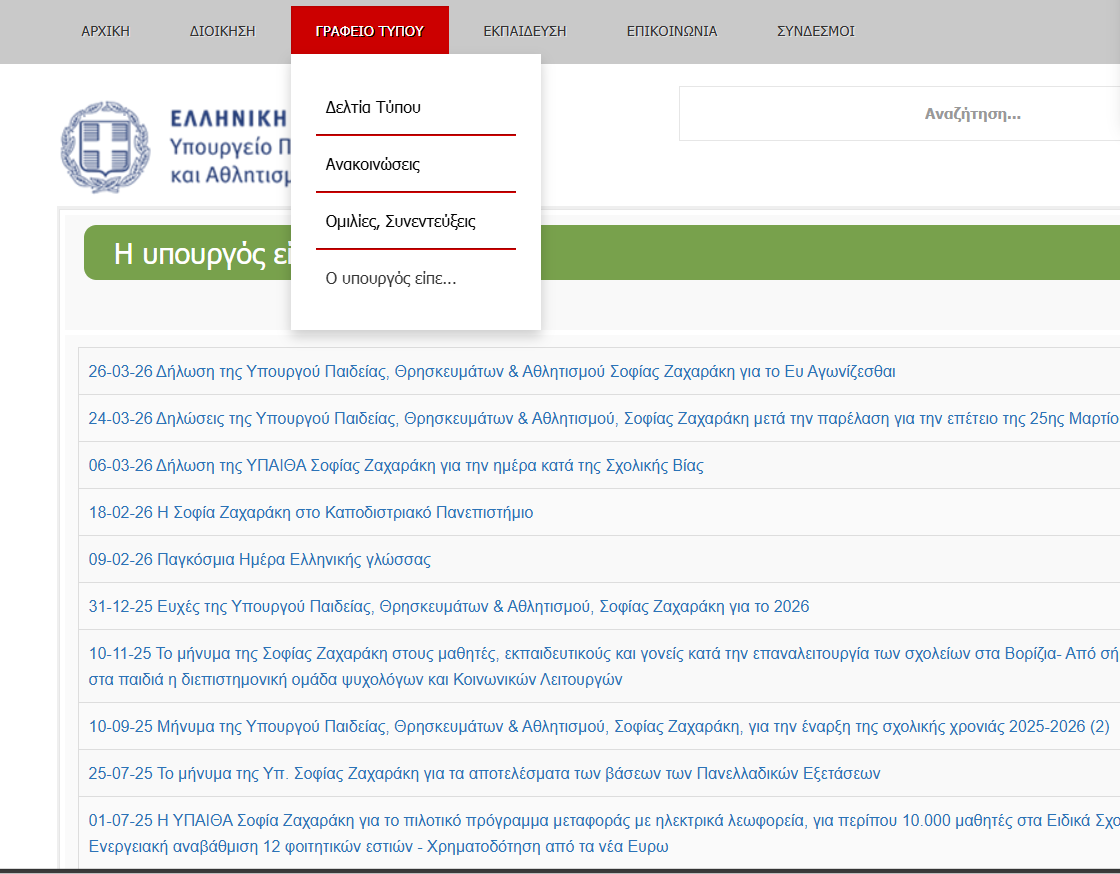Focus the Αναζήτηση search field

point(900,114)
